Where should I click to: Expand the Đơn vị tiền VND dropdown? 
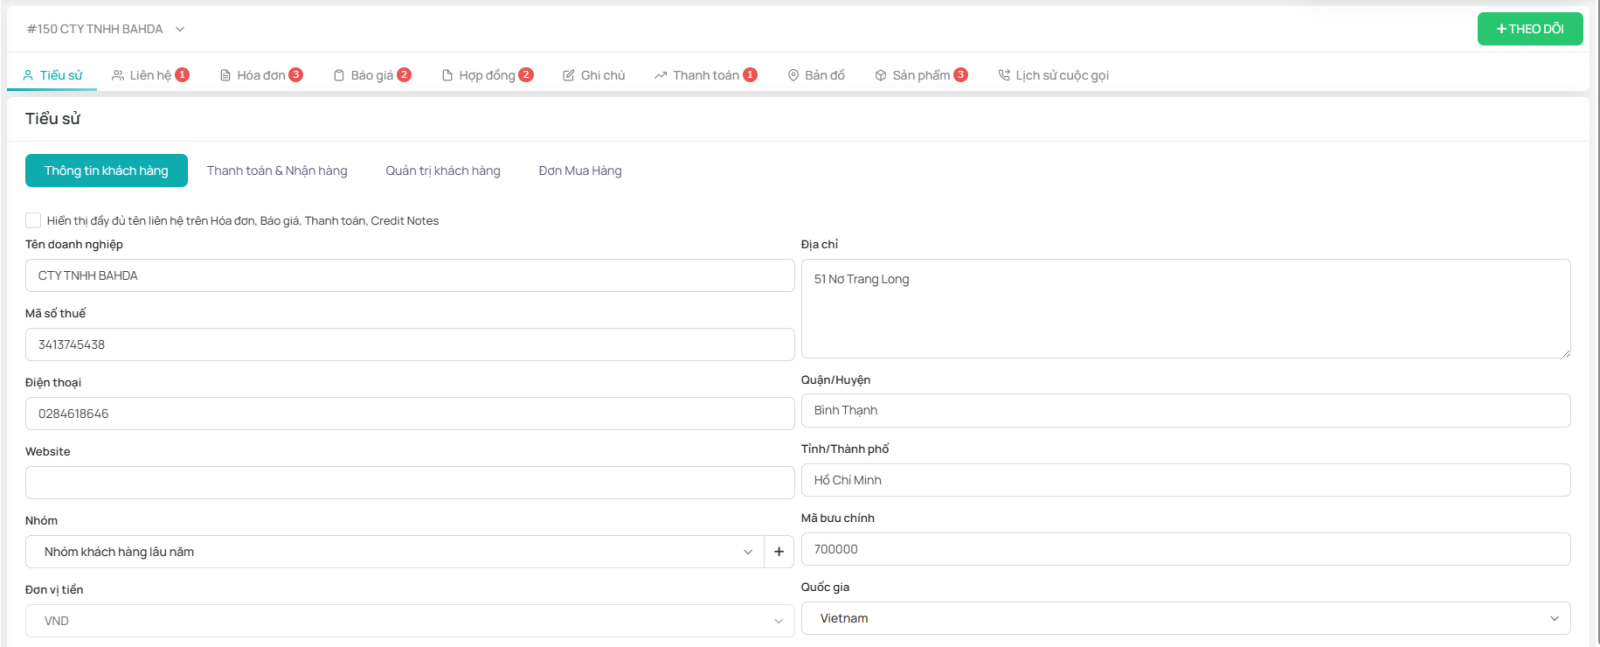409,621
